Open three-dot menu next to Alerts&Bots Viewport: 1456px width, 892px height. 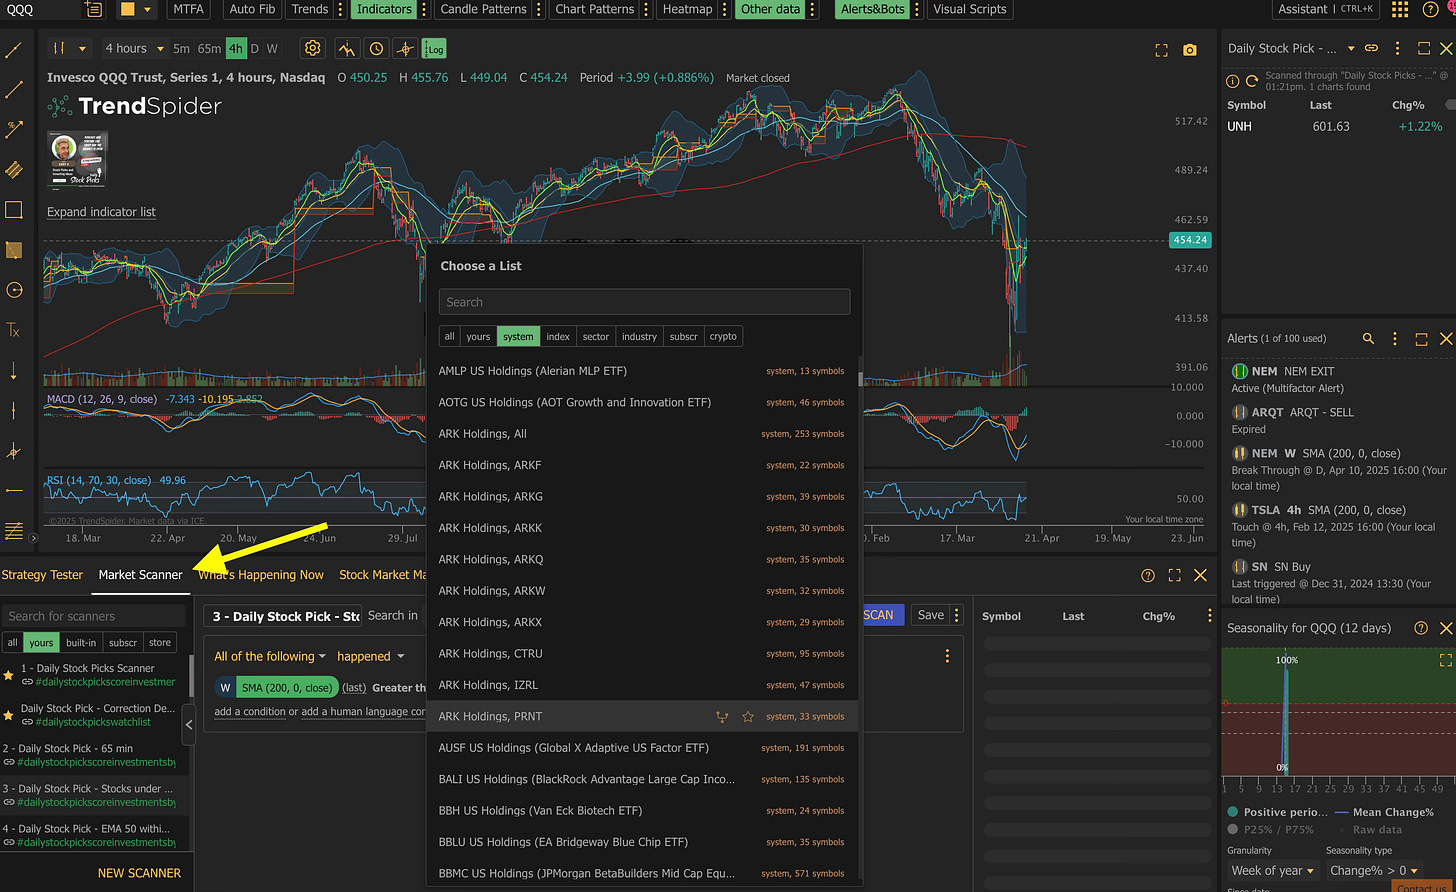[918, 10]
